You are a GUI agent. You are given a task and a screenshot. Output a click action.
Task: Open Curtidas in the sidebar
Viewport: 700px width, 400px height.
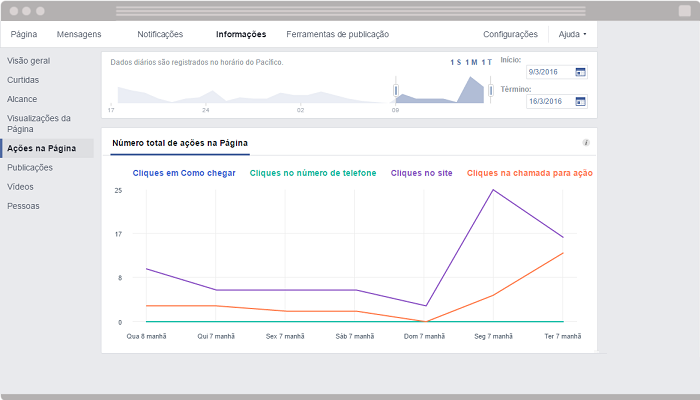(23, 80)
